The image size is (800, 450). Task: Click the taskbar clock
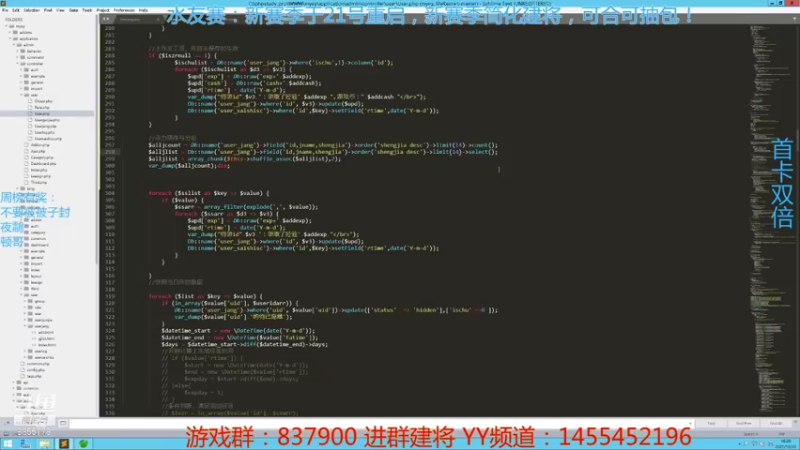(786, 444)
